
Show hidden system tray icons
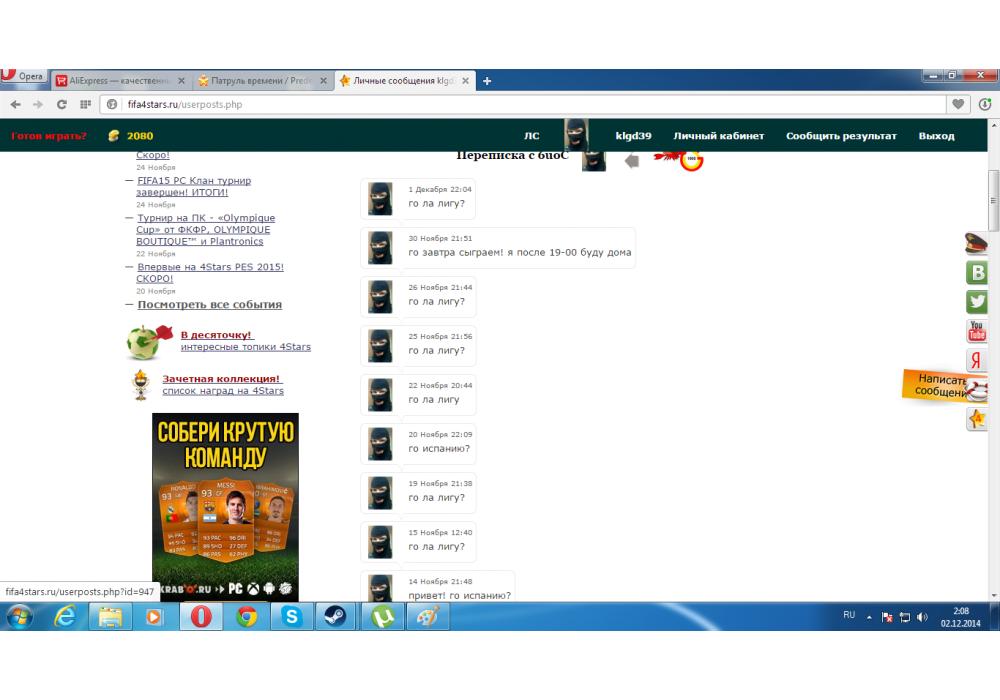coord(869,617)
